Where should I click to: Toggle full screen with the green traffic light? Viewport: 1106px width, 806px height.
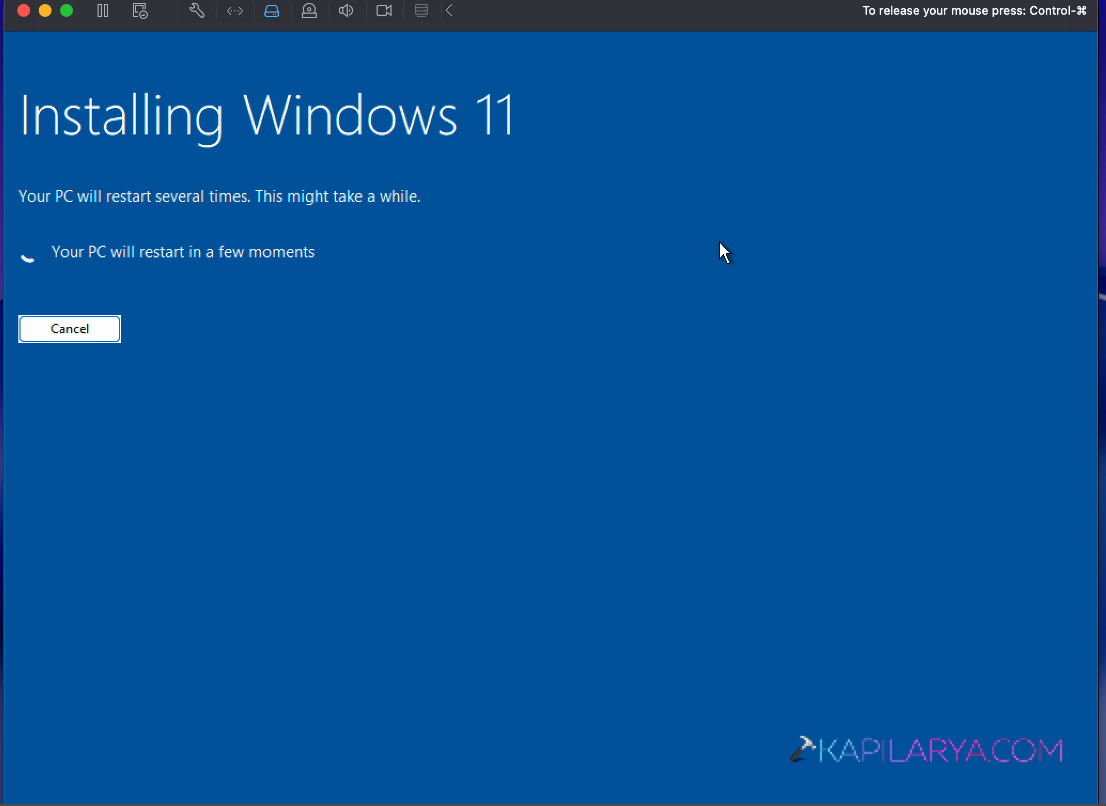point(66,11)
